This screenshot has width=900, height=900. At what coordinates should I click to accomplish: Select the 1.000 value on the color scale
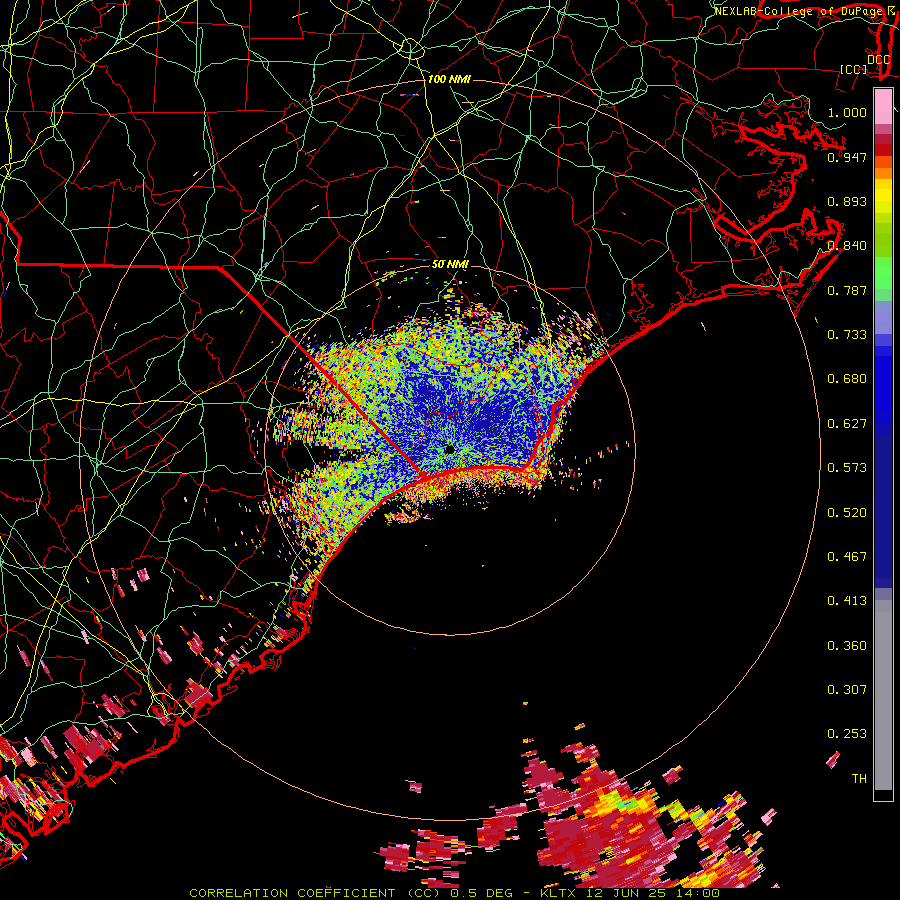pyautogui.click(x=847, y=112)
